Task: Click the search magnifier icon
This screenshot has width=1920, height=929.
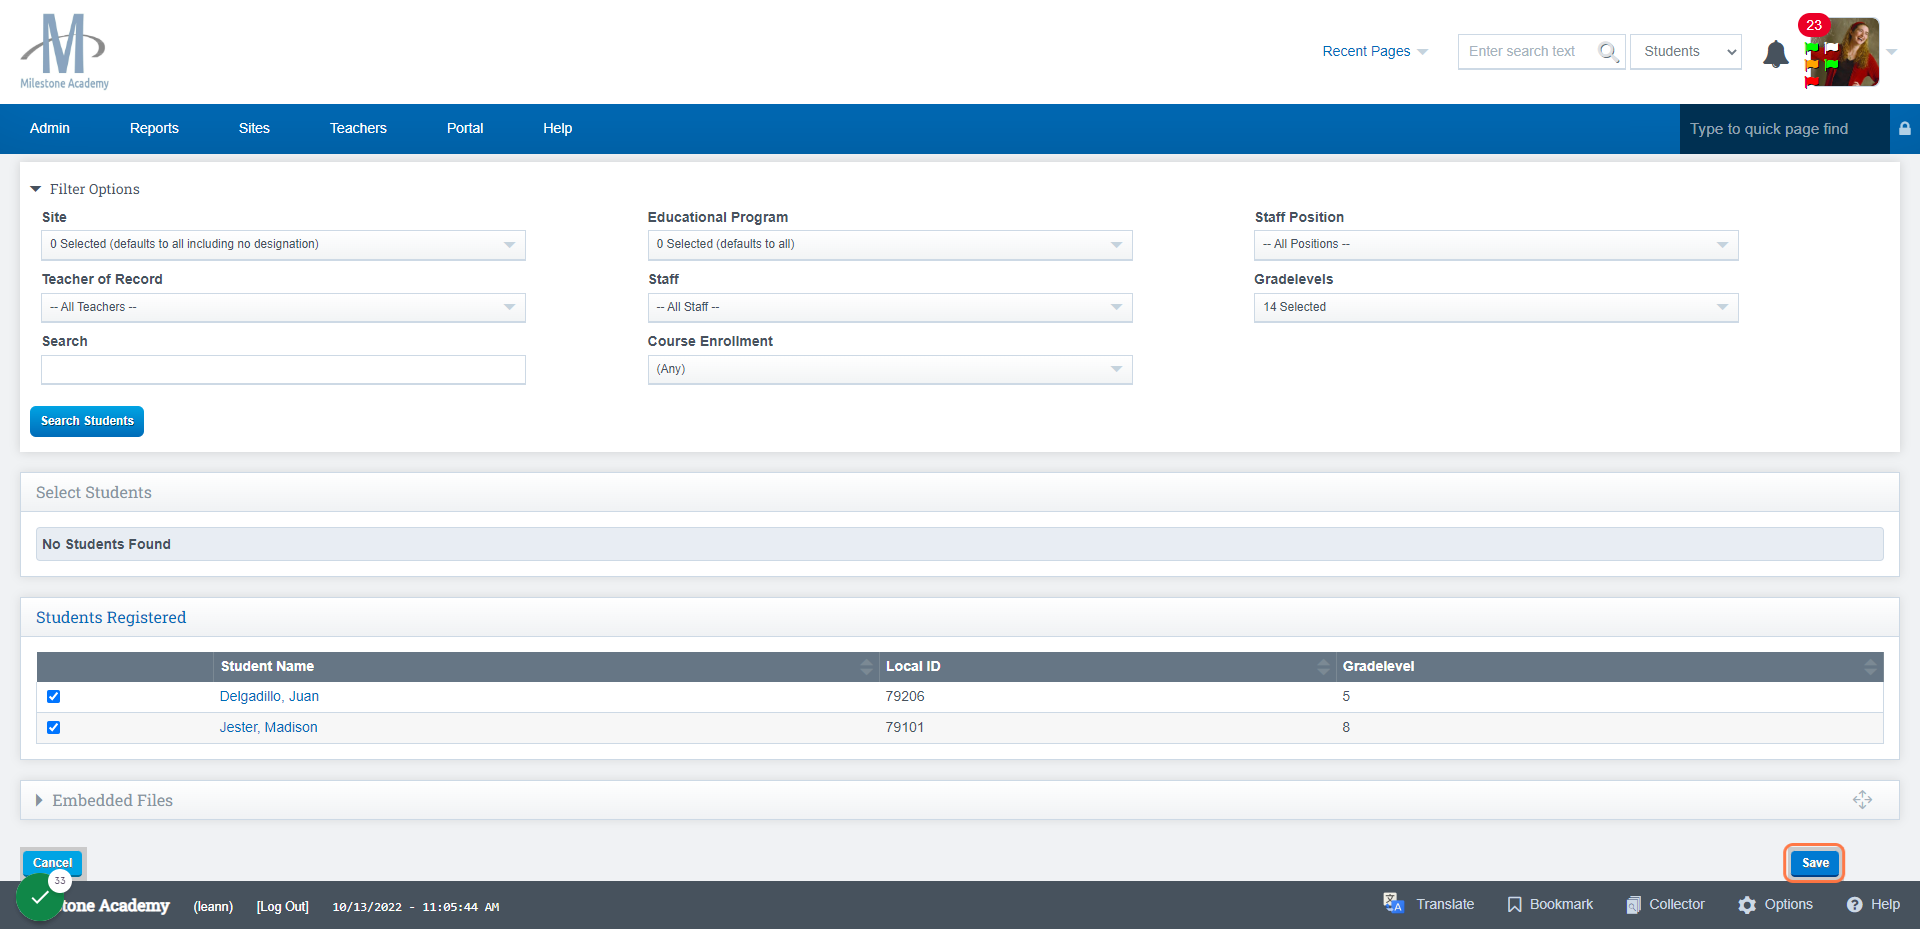Action: point(1608,51)
